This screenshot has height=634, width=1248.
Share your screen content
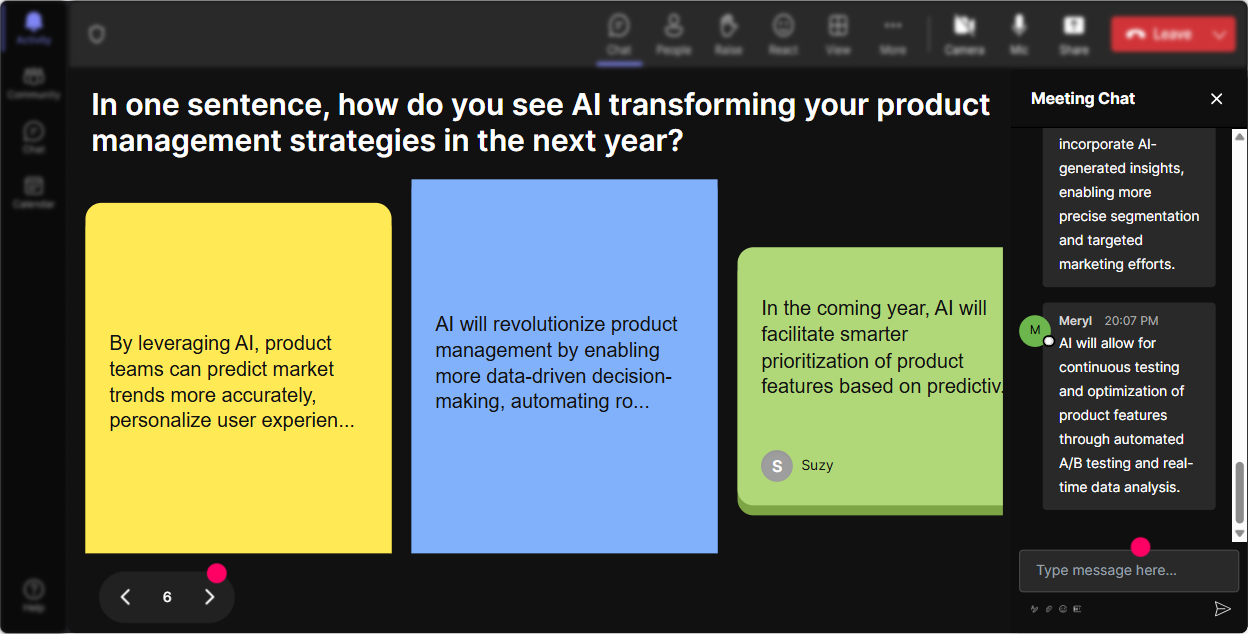tap(1074, 34)
